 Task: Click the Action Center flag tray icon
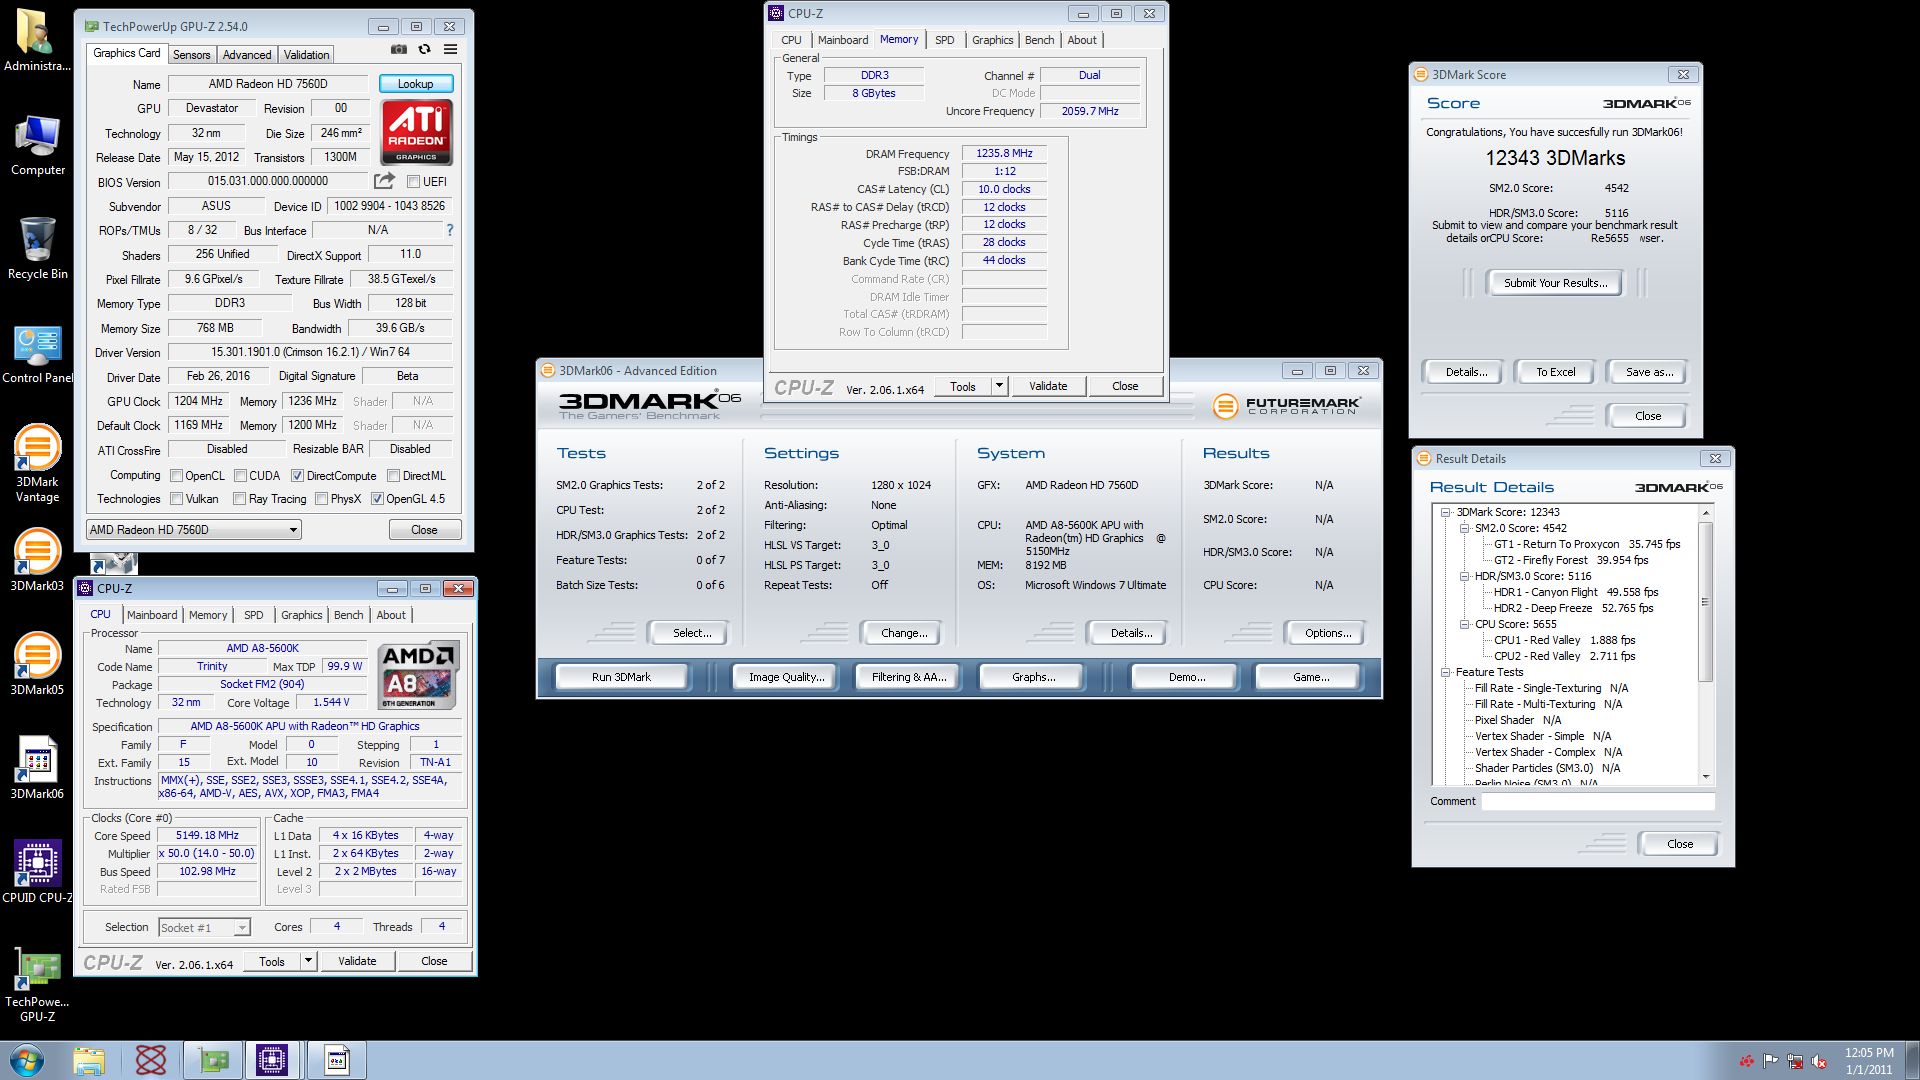tap(1771, 1061)
